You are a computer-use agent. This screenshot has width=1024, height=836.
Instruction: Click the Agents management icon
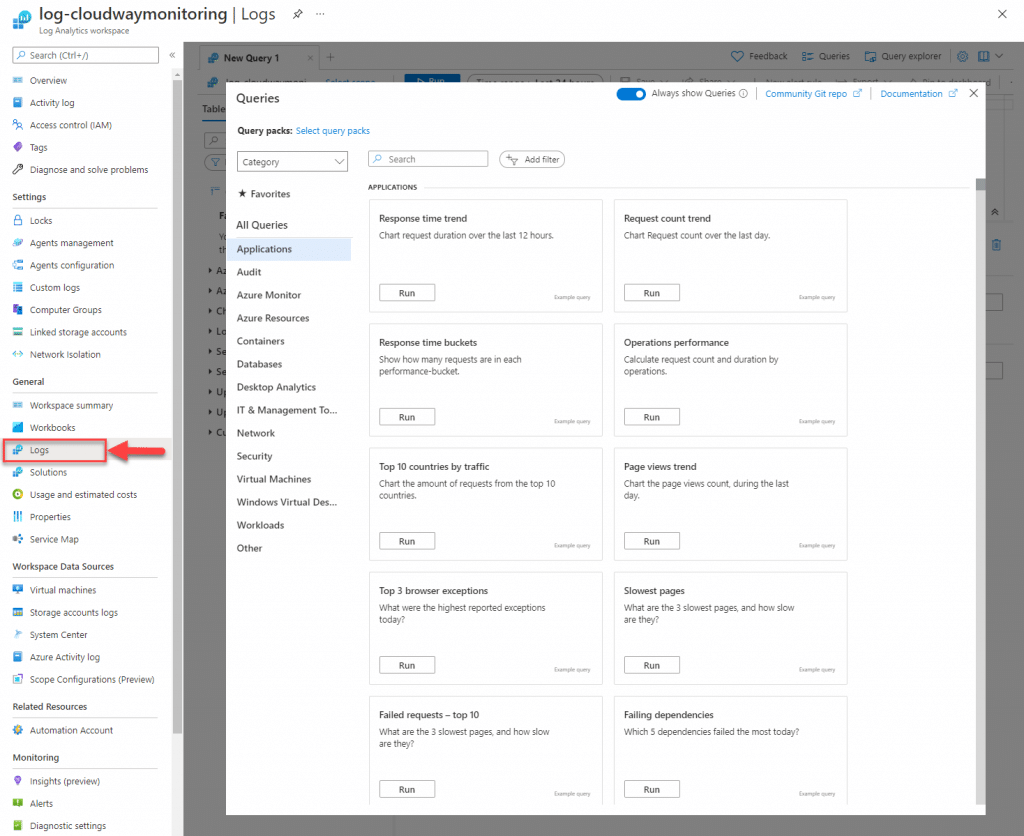click(18, 242)
